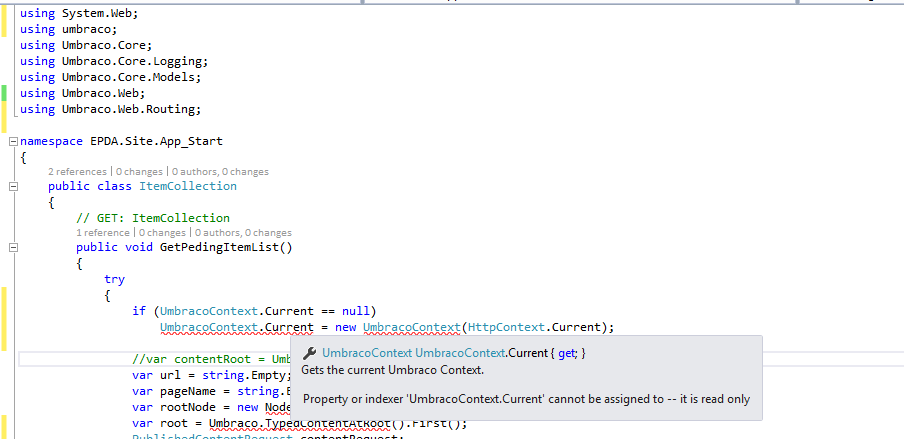Image resolution: width=904 pixels, height=439 pixels.
Task: Click 'var url = string.Empty' line
Action: [212, 376]
